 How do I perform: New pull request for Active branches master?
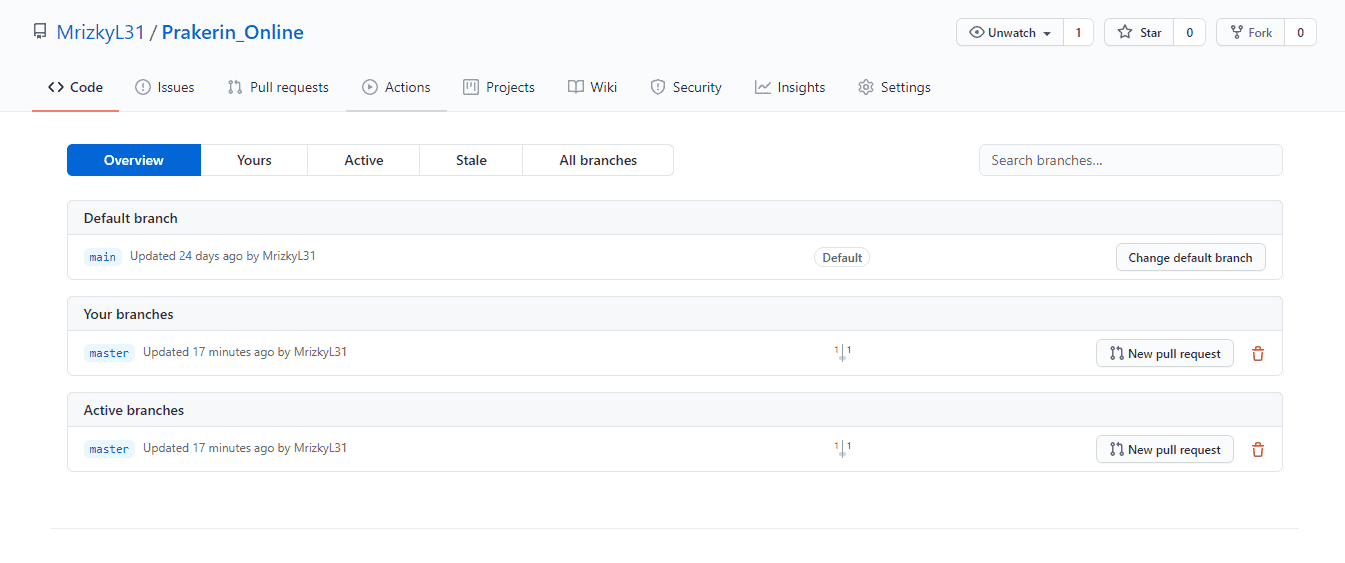click(1165, 449)
